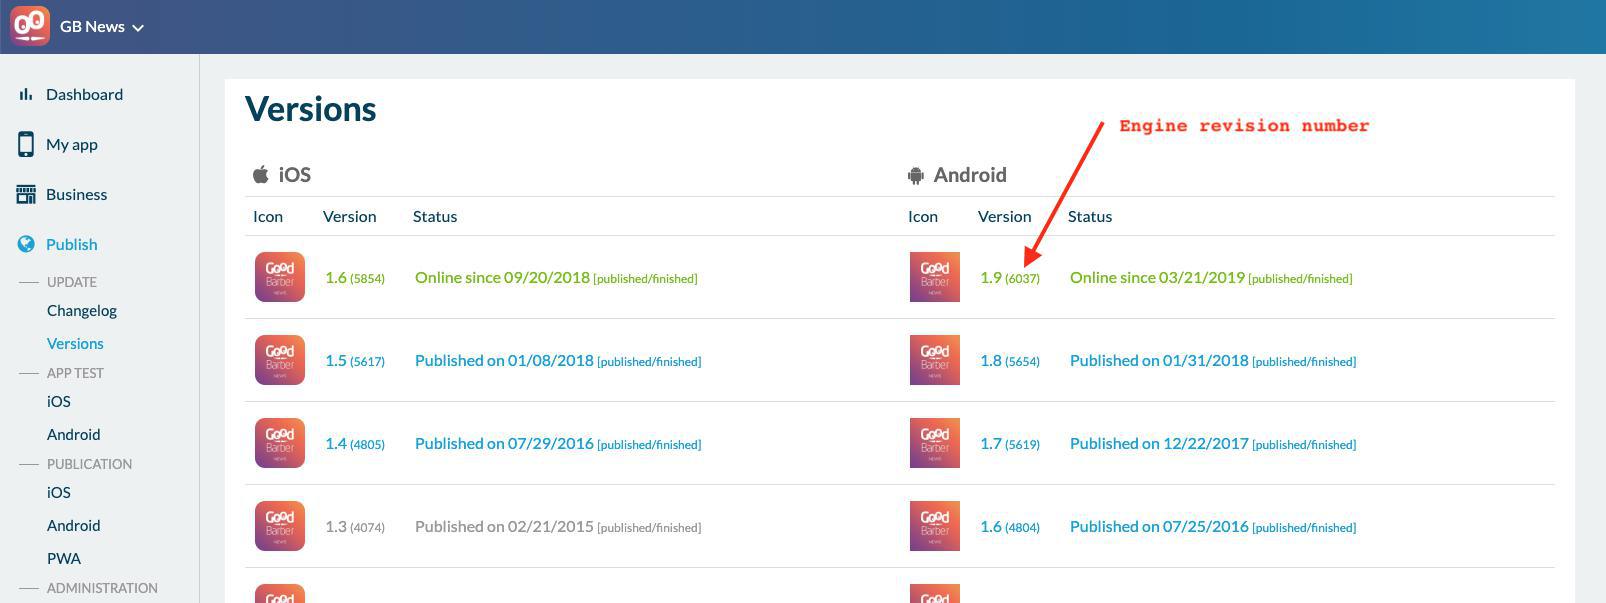
Task: Open Android version 1.9 (6037) link
Action: tap(1009, 278)
